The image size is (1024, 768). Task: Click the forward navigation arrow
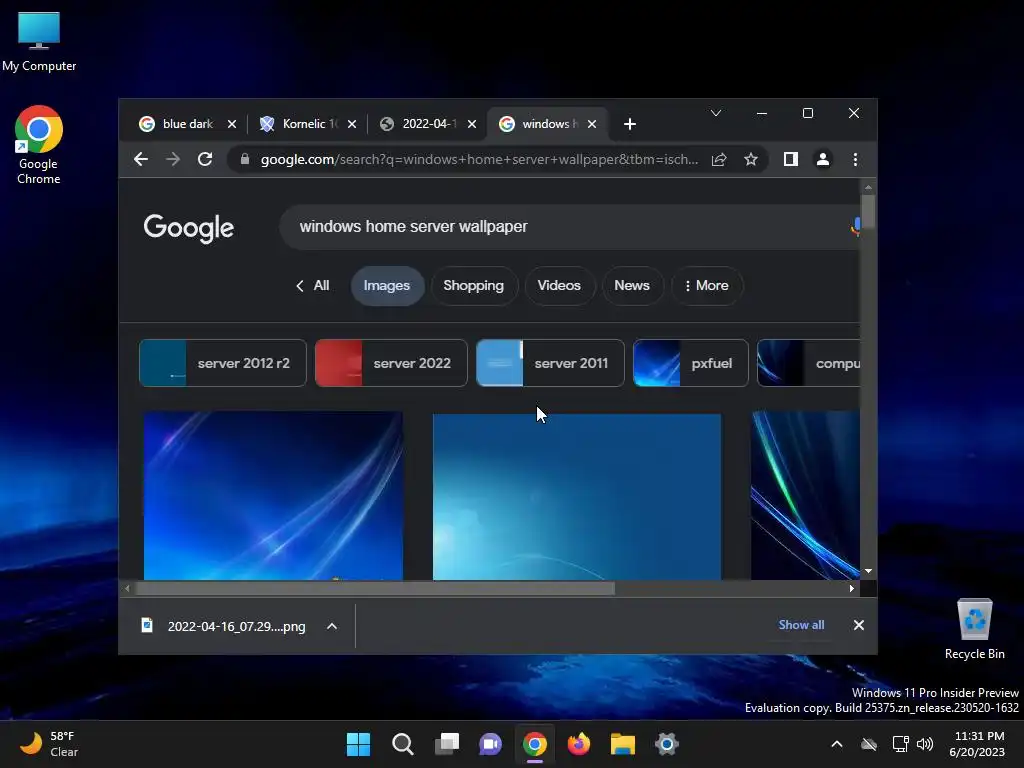[173, 159]
